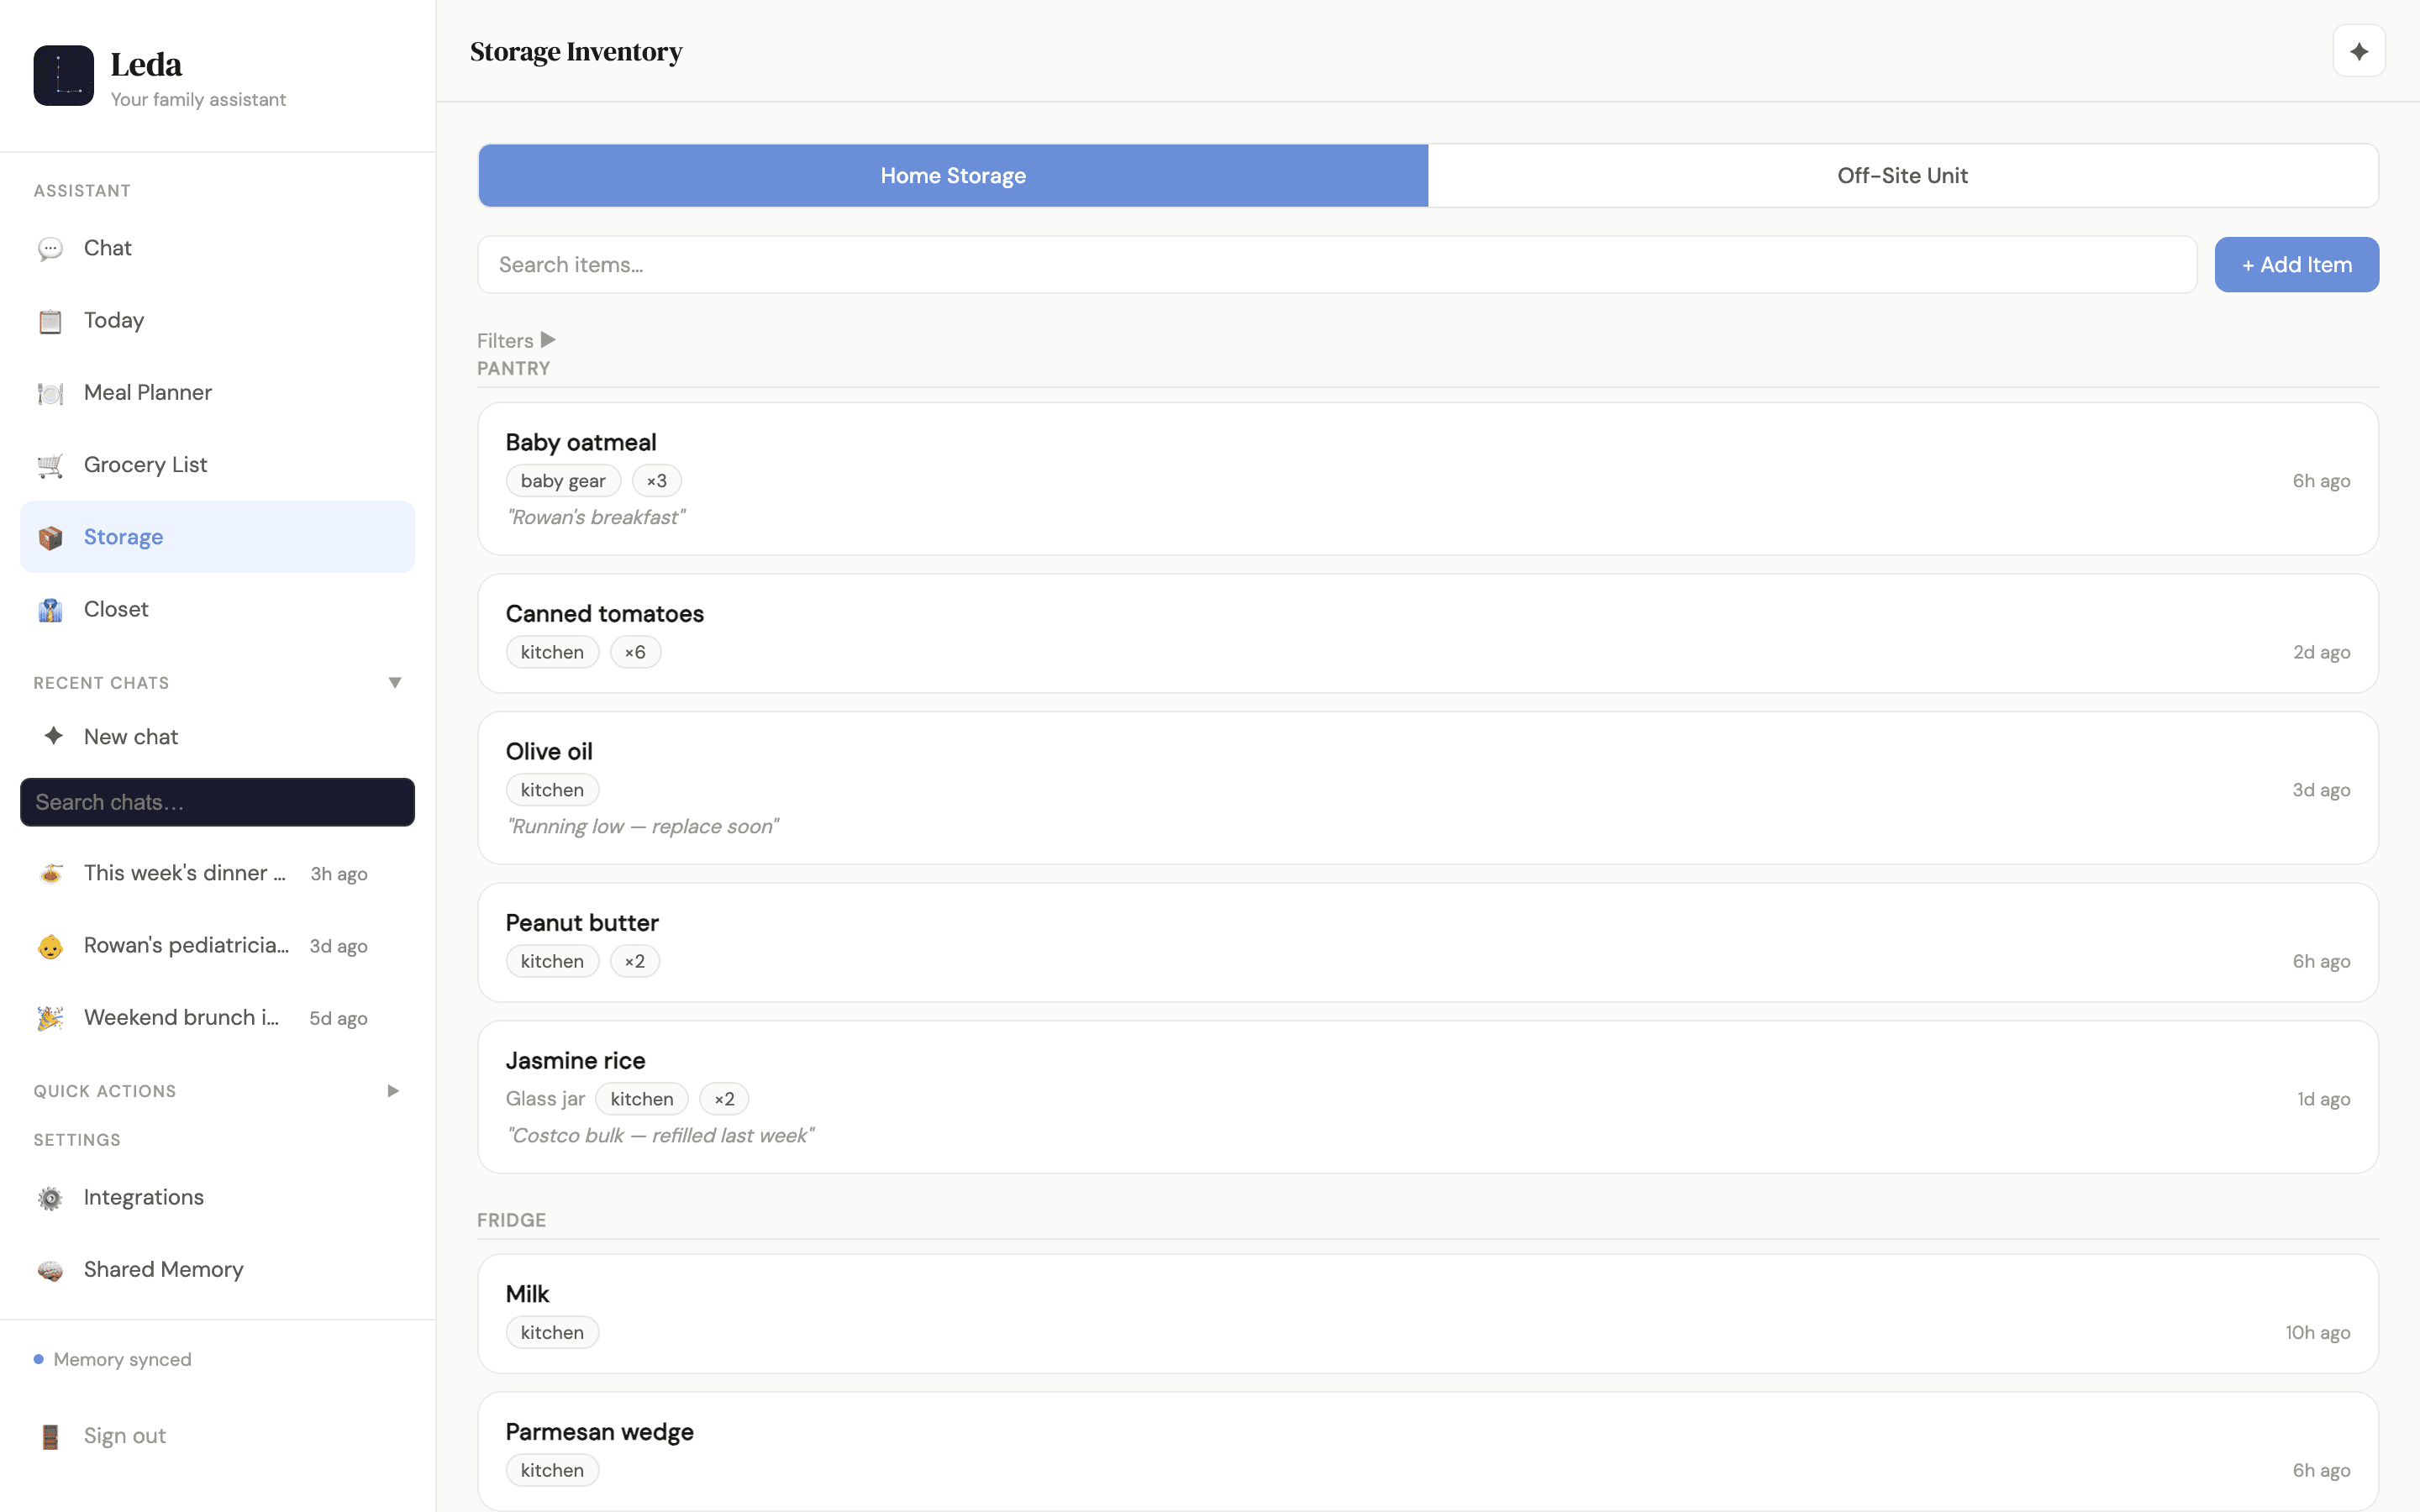Open the Olive oil item
Screen dimensions: 2420x1512
point(1428,788)
